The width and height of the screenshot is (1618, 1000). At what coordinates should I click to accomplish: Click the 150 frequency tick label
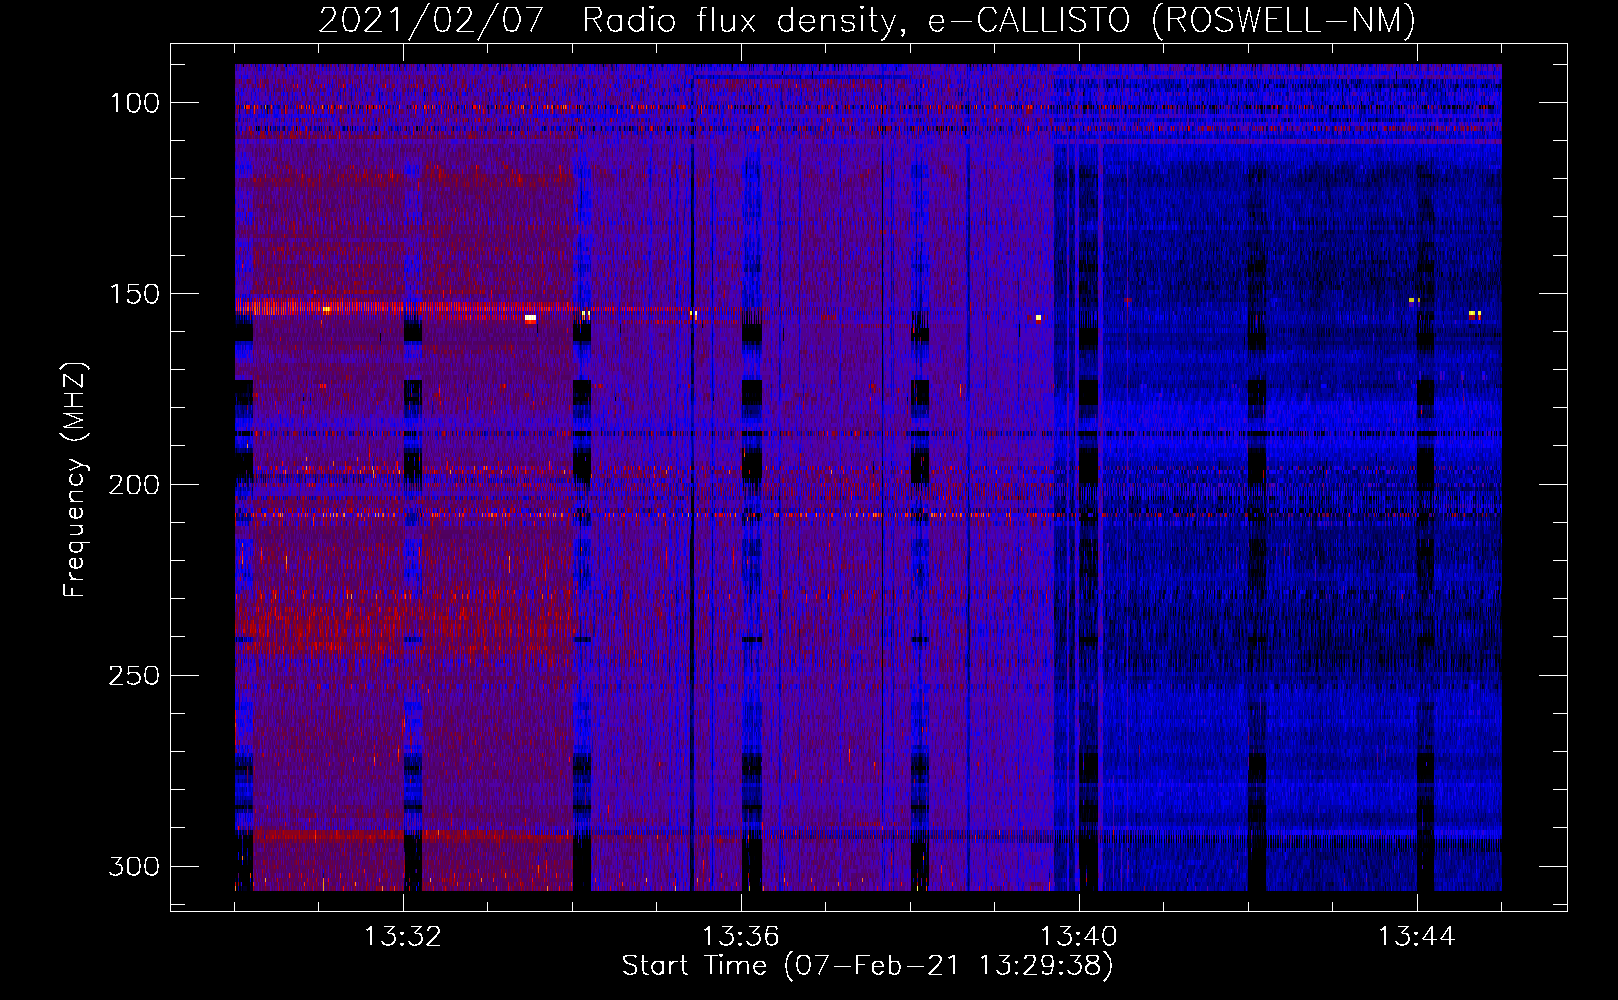click(x=134, y=294)
